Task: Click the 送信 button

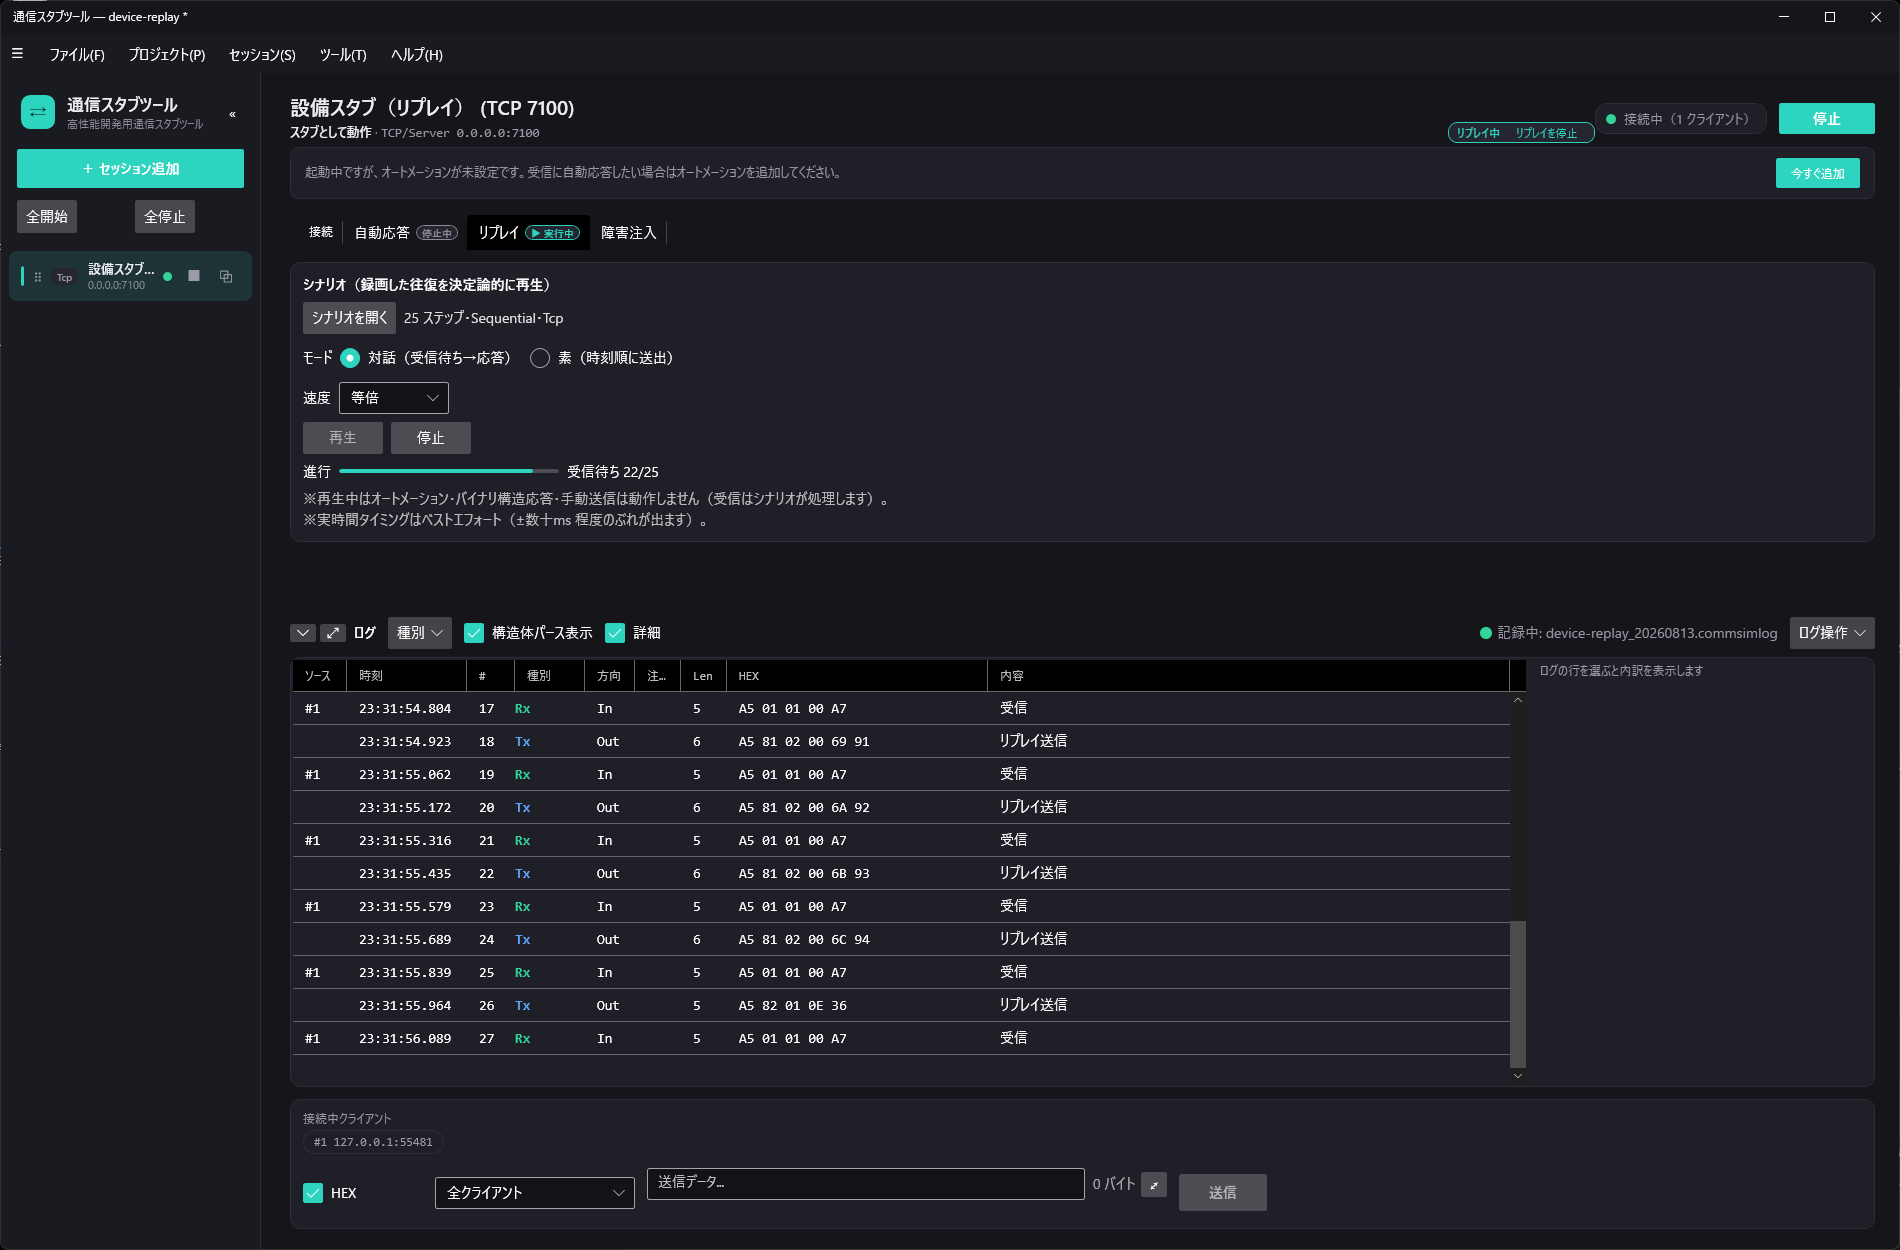Action: point(1222,1193)
